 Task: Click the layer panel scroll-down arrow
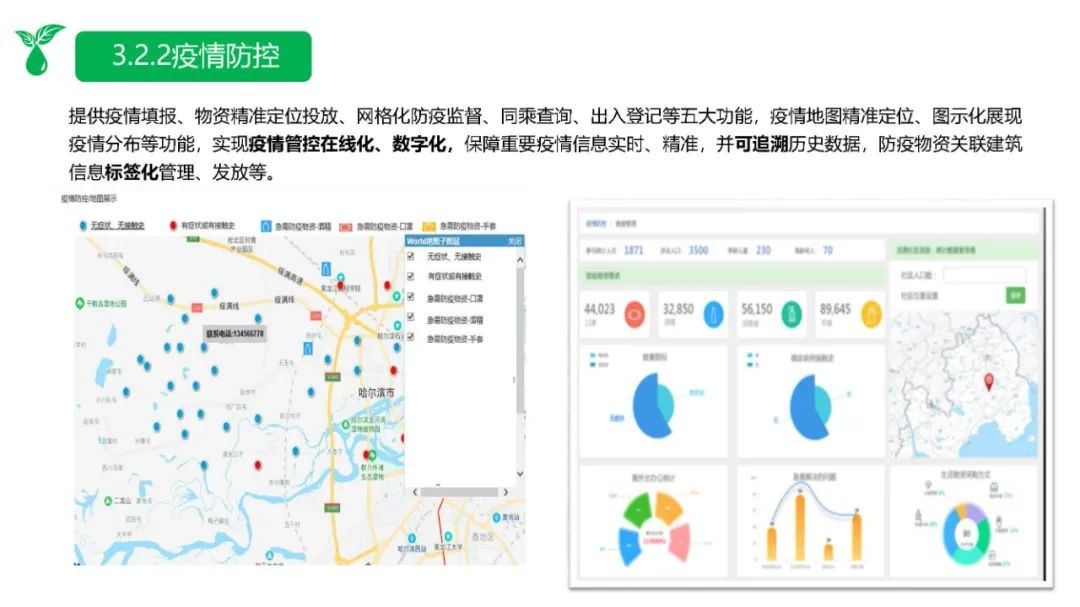pyautogui.click(x=520, y=474)
